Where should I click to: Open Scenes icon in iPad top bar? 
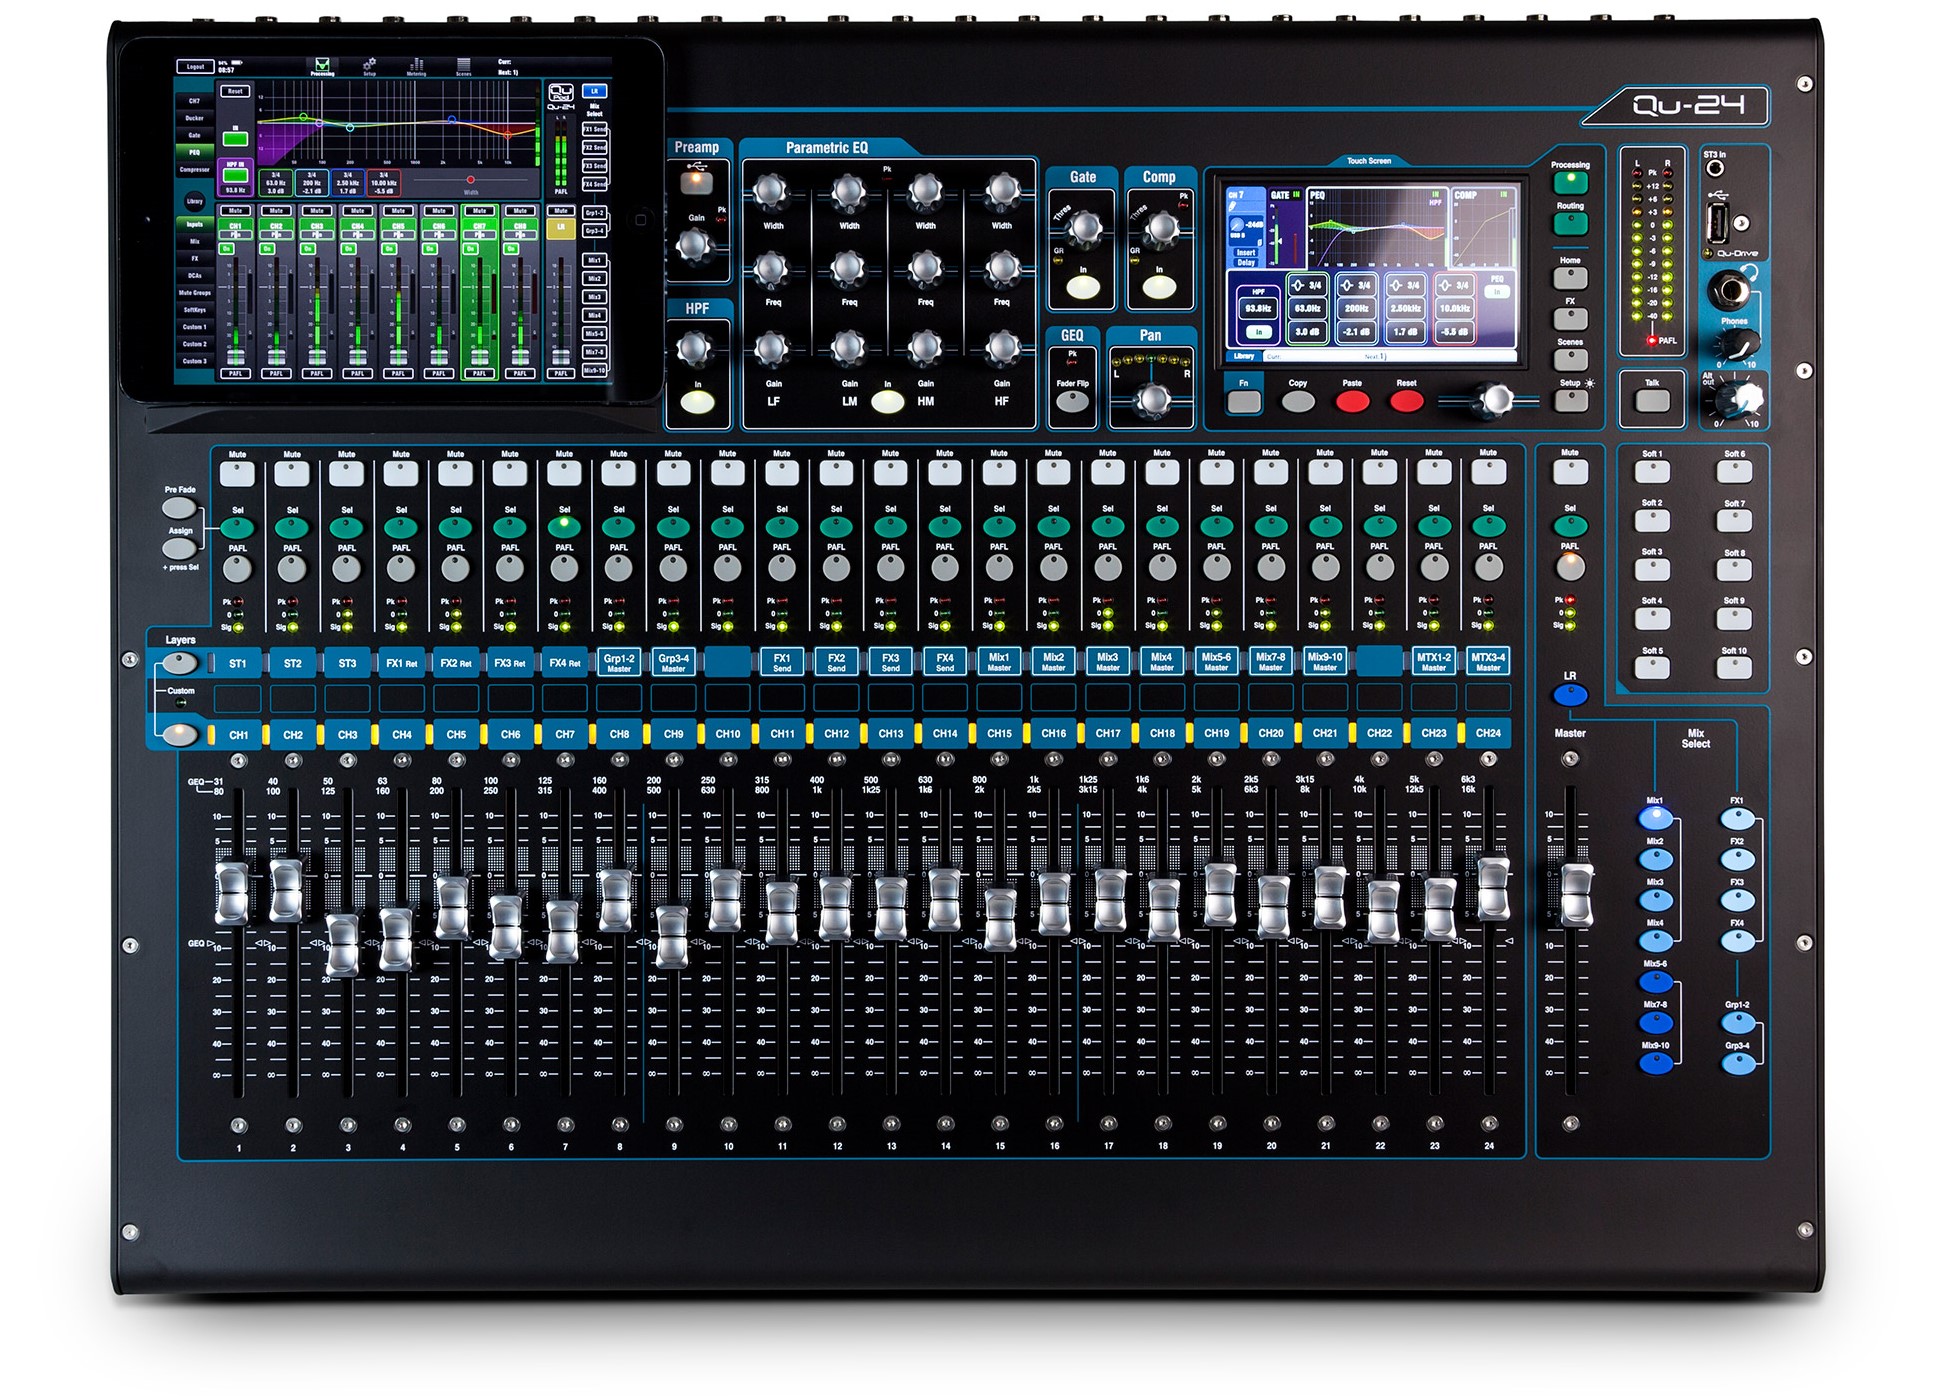(463, 66)
